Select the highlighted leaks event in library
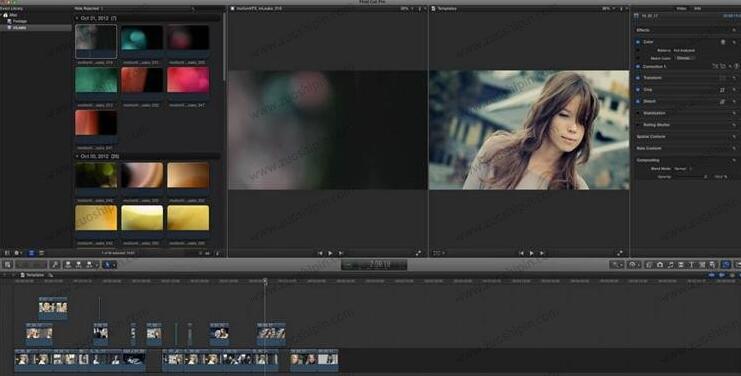The width and height of the screenshot is (741, 376). point(19,28)
